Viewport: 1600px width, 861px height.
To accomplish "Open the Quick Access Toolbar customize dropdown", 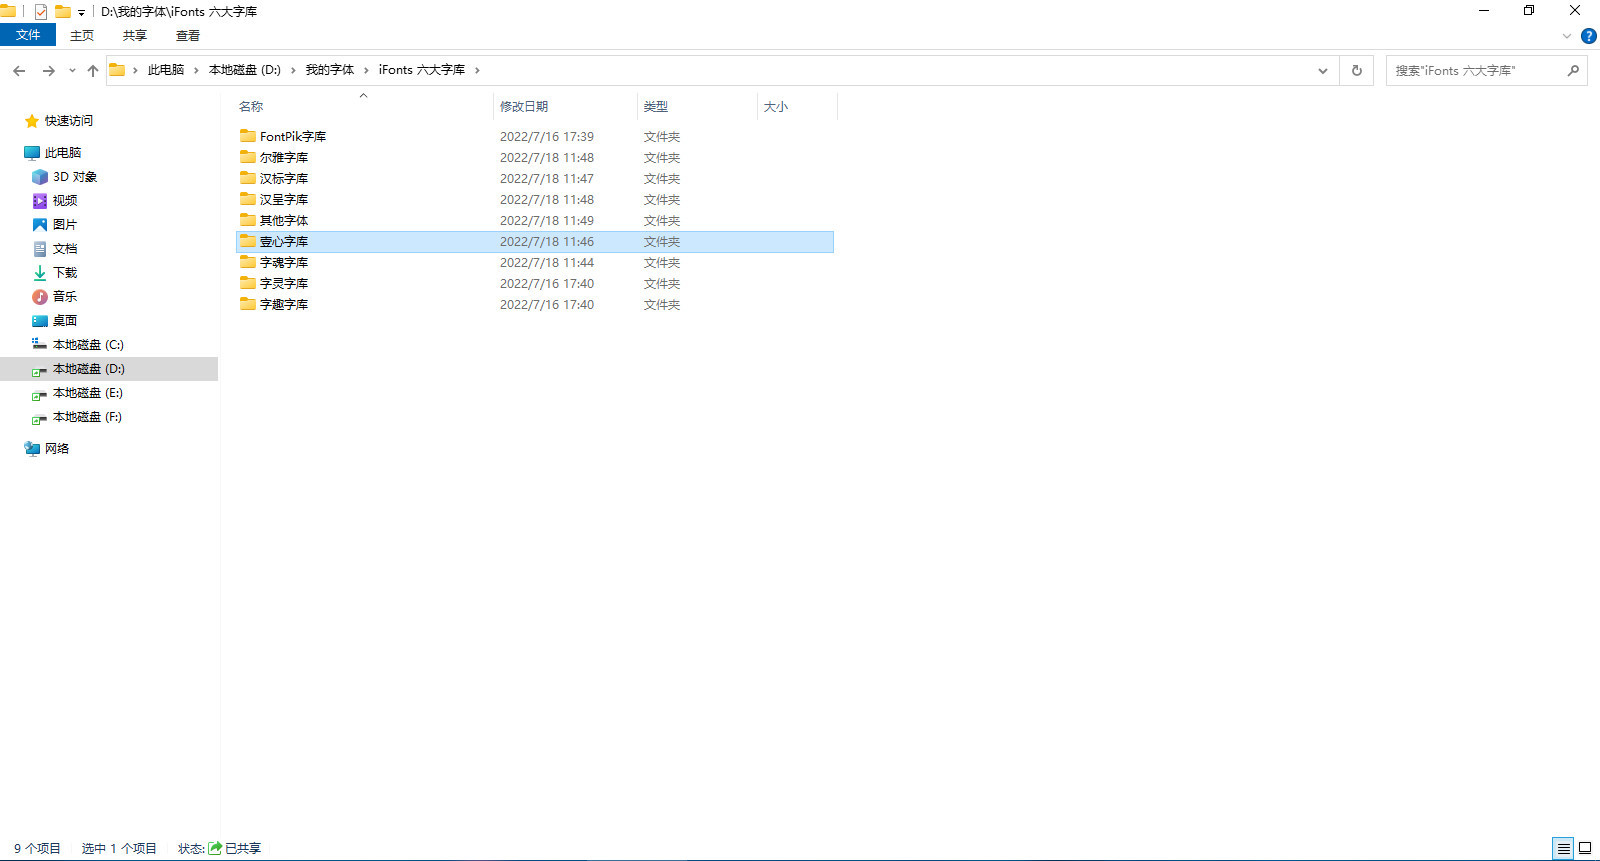I will (81, 13).
